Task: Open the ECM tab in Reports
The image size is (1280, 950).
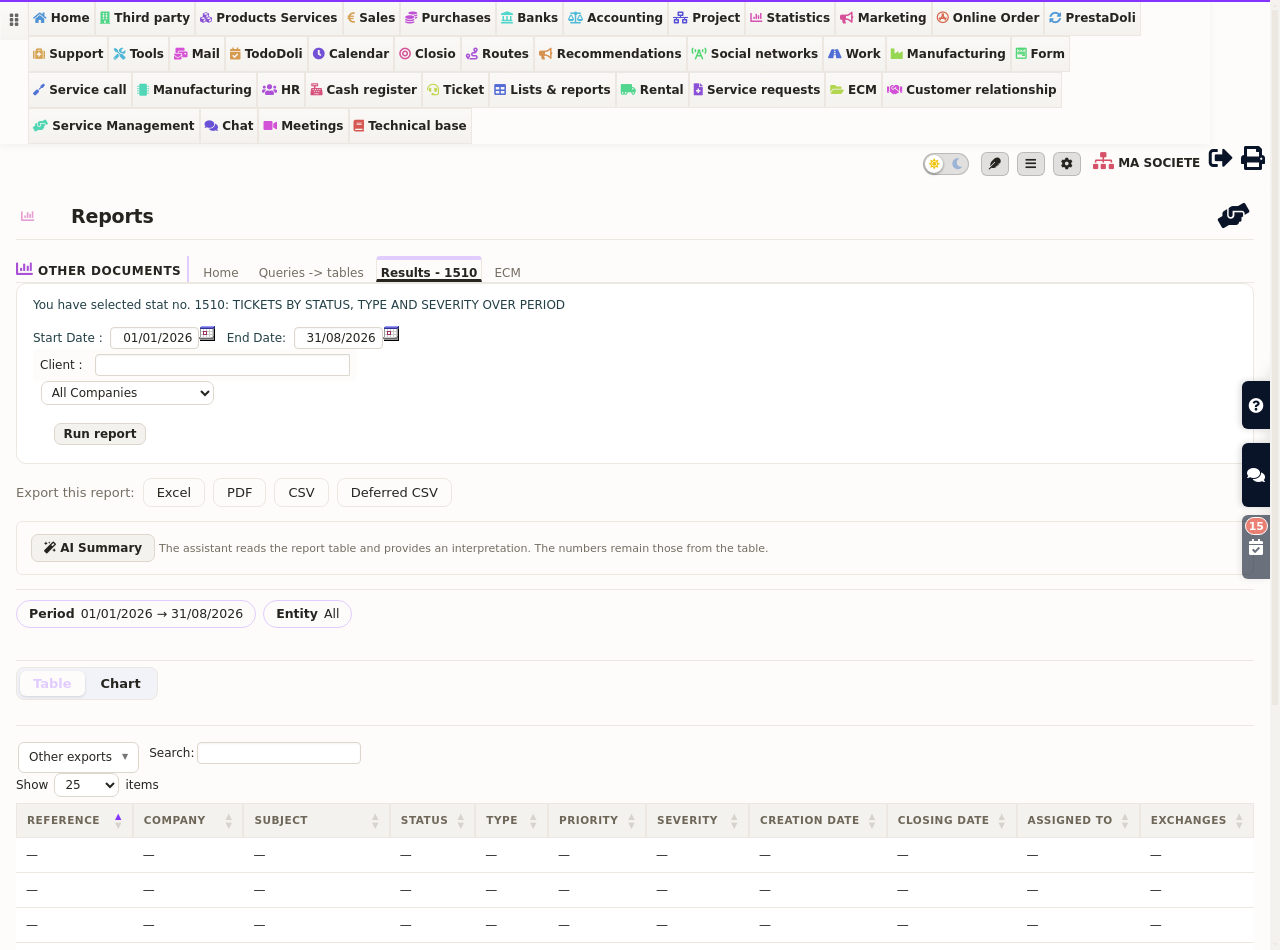Action: 508,272
